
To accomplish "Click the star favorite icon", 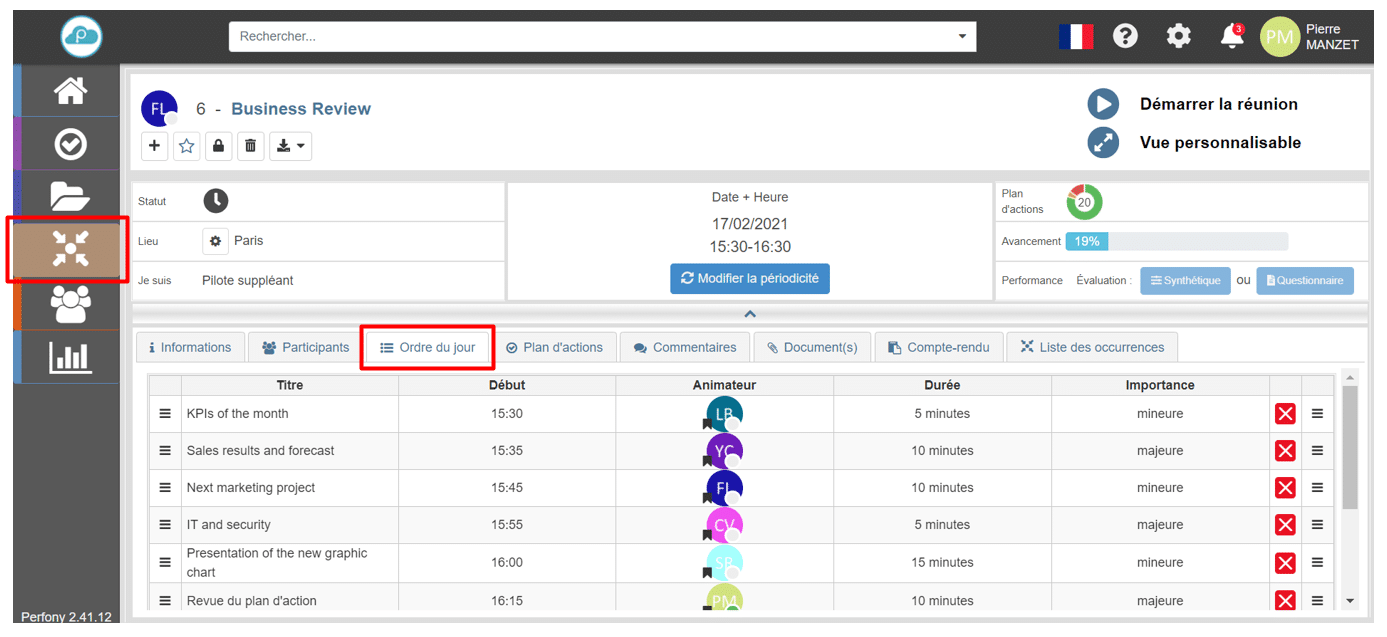I will coord(186,146).
